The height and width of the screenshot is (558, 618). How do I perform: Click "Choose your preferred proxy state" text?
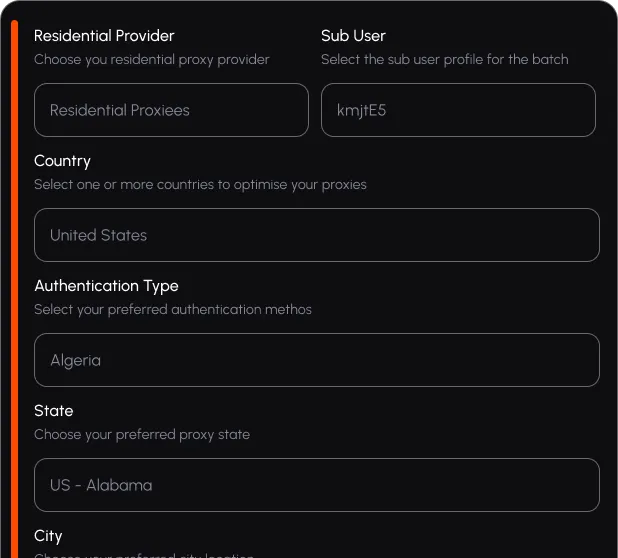(142, 435)
